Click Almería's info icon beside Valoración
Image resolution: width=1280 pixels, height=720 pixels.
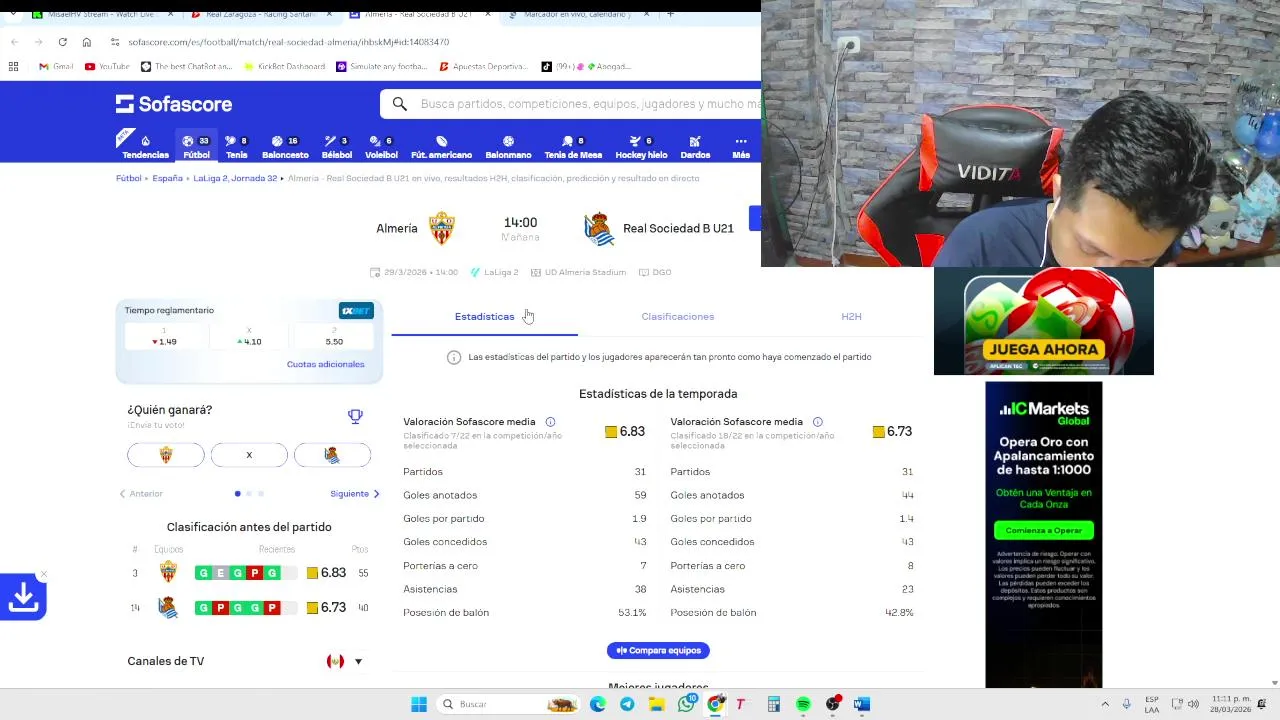[550, 422]
